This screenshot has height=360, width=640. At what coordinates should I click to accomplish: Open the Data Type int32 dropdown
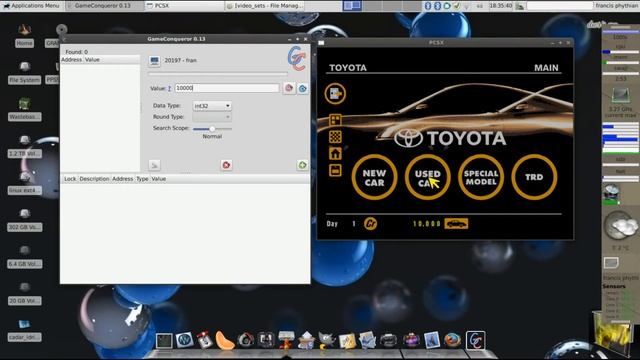[212, 106]
